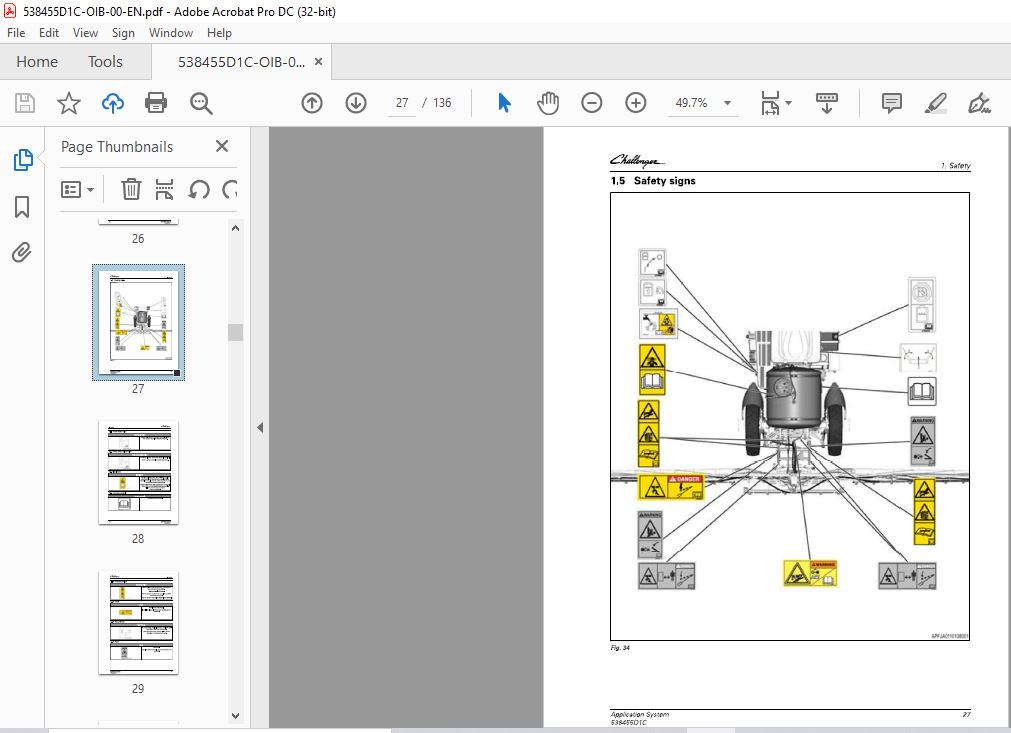The image size is (1011, 733).
Task: Click the cloud upload icon
Action: pos(113,103)
